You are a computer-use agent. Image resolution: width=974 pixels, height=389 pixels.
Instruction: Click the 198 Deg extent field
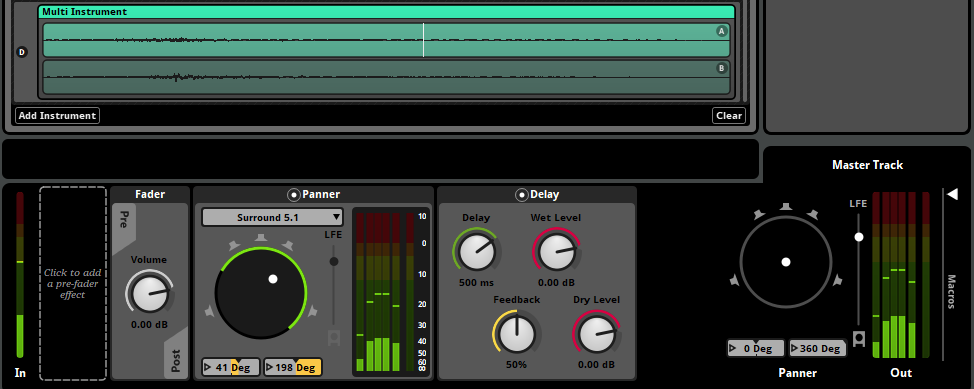293,367
